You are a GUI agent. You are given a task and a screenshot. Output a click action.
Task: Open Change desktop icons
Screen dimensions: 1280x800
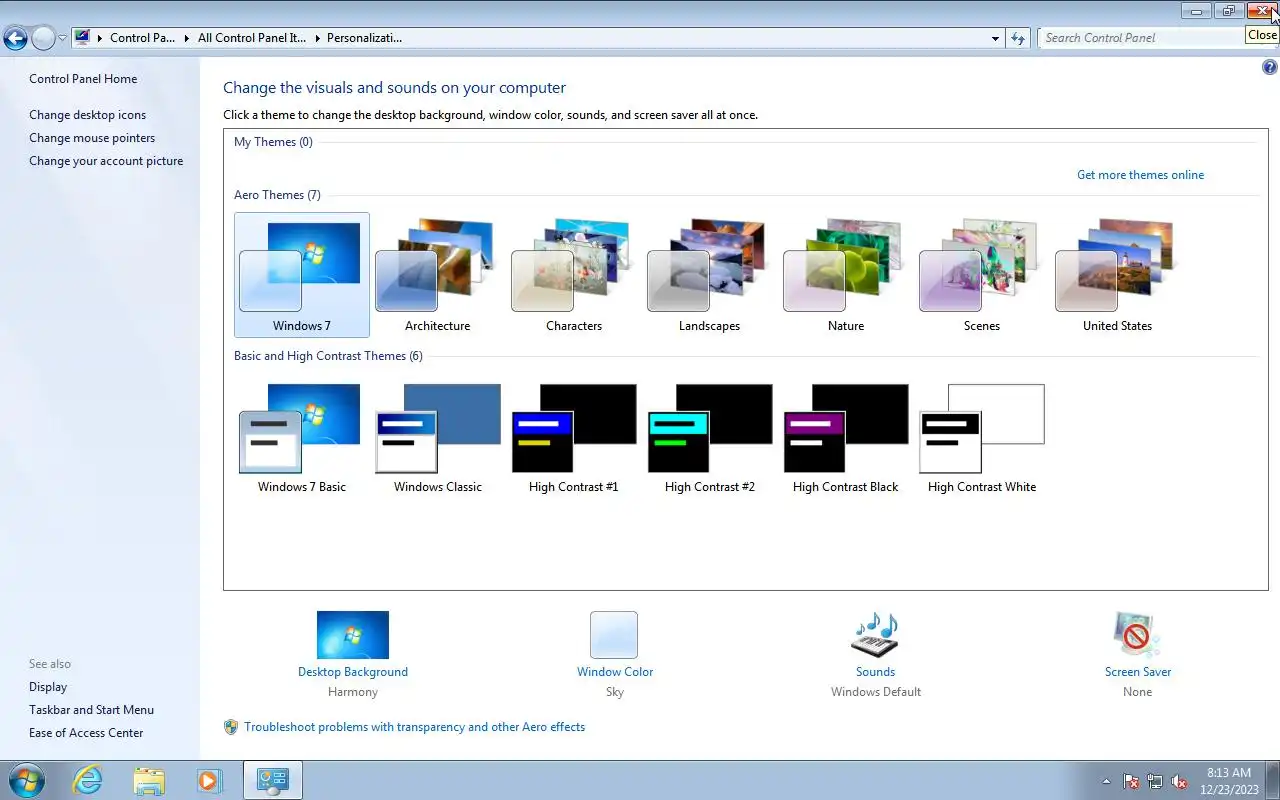click(x=87, y=115)
